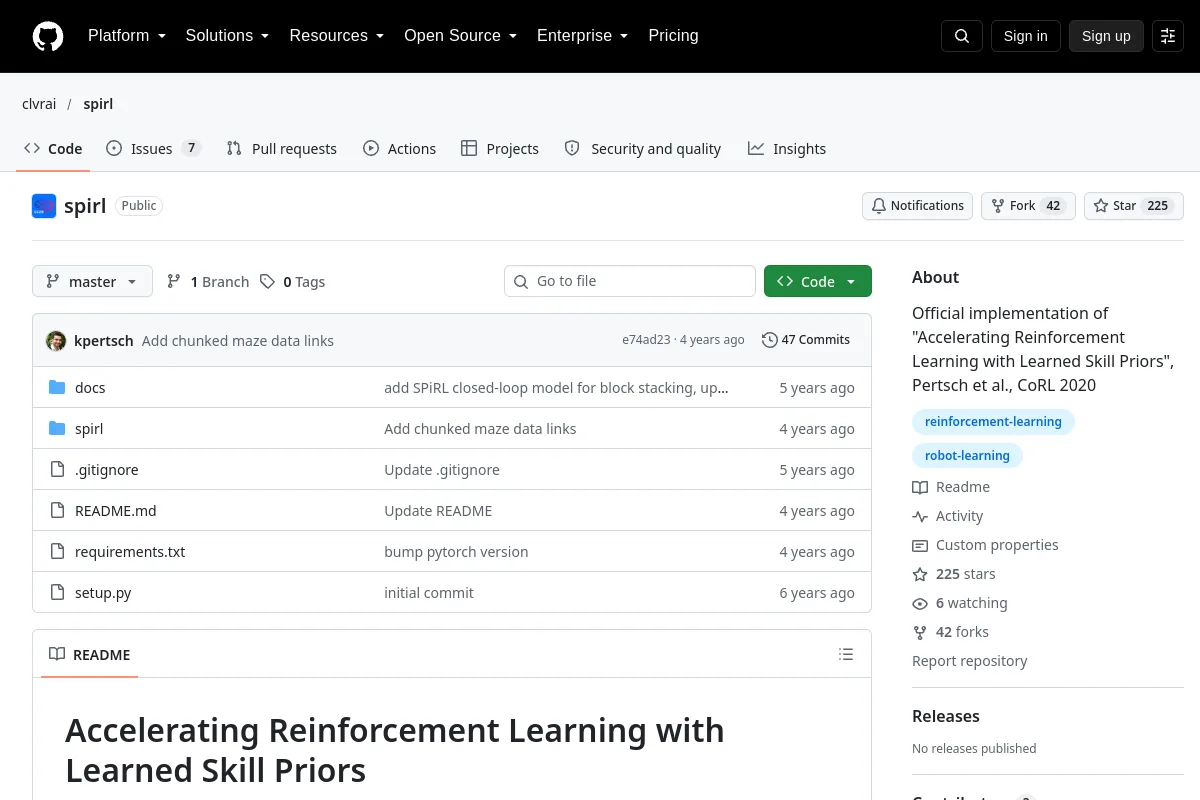Click Report repository link
The height and width of the screenshot is (800, 1200).
coord(969,661)
